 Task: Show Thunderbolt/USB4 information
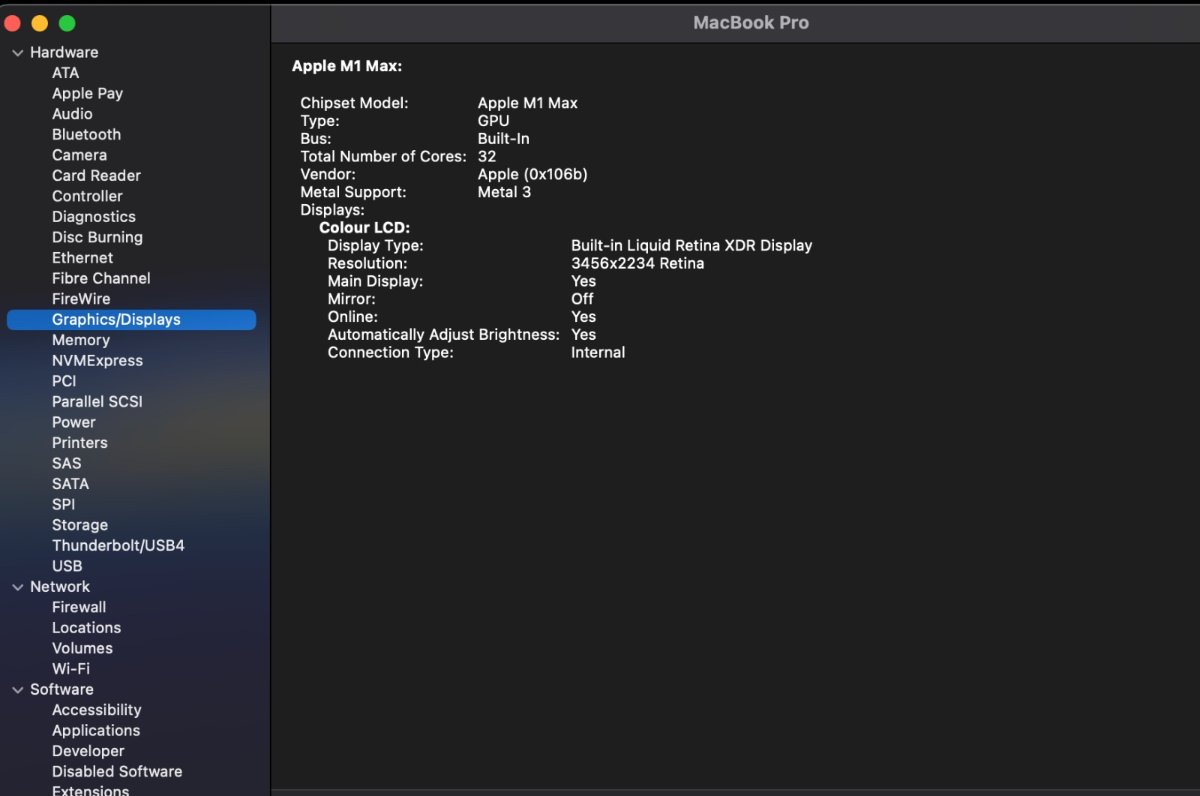pos(118,546)
